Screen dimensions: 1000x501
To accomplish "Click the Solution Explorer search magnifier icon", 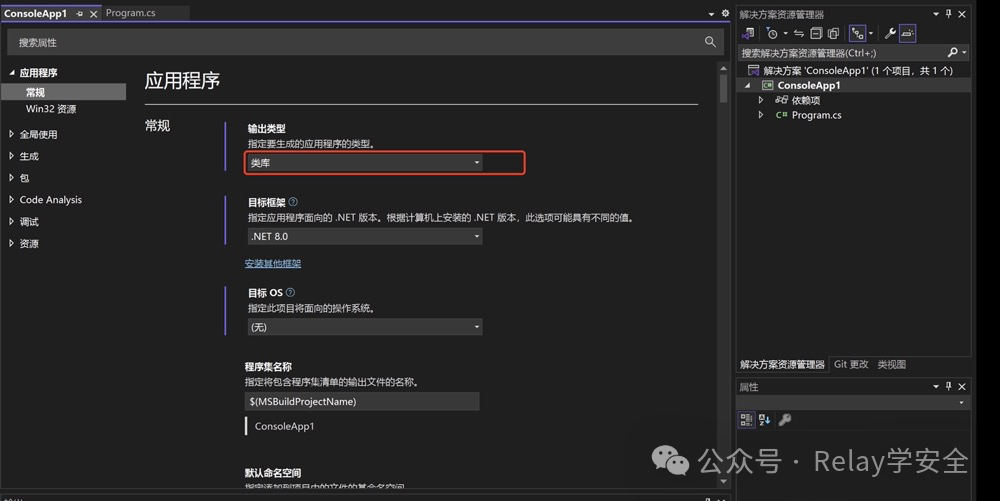I will [x=953, y=53].
